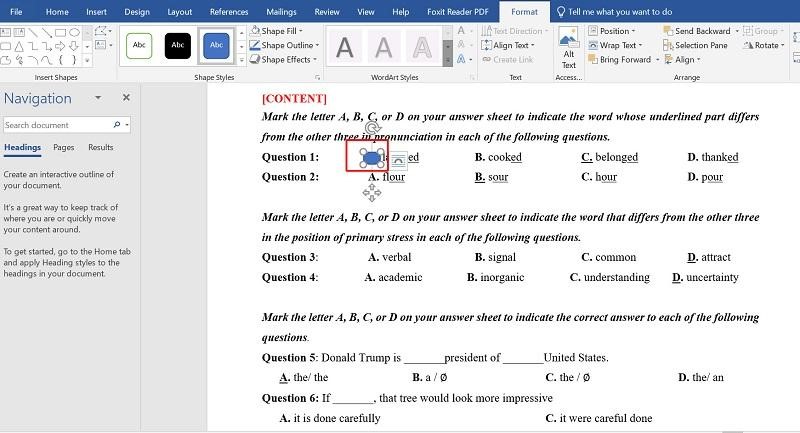Select the Down Arrow block shape

74,46
